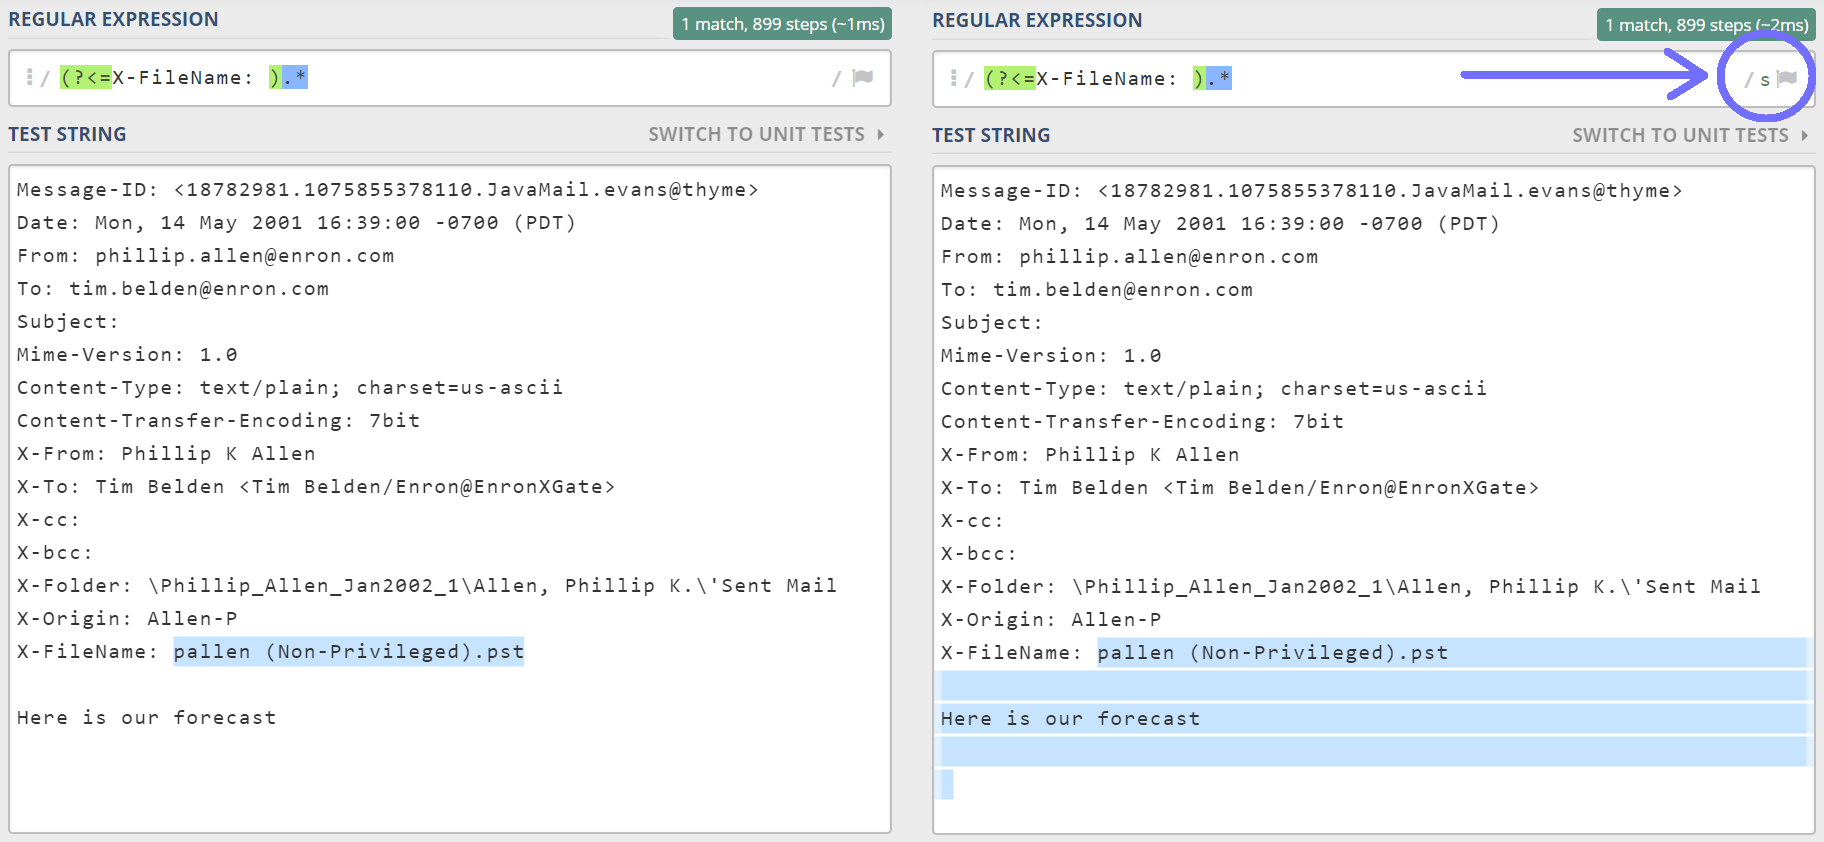This screenshot has height=842, width=1824.
Task: Click the 'Subject:' line in left panel
Action: tap(68, 321)
